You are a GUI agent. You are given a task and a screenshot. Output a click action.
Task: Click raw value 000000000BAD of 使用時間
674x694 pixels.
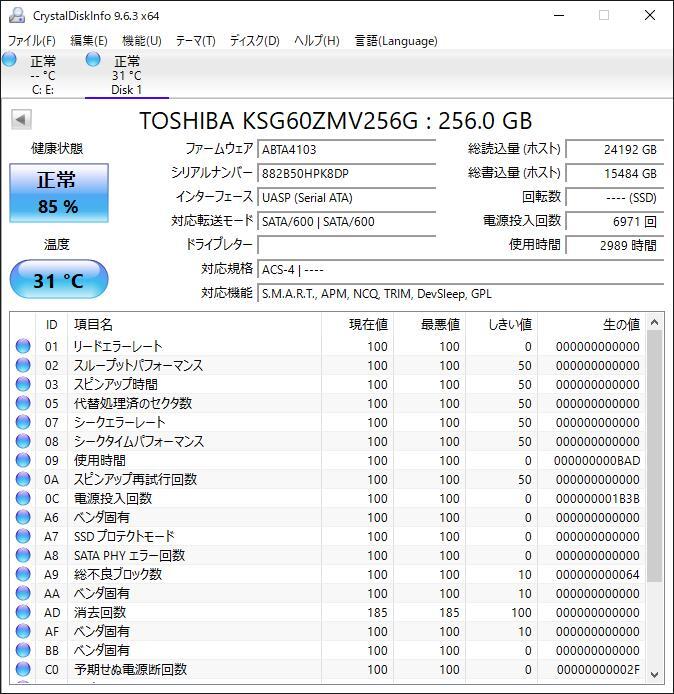pyautogui.click(x=597, y=461)
